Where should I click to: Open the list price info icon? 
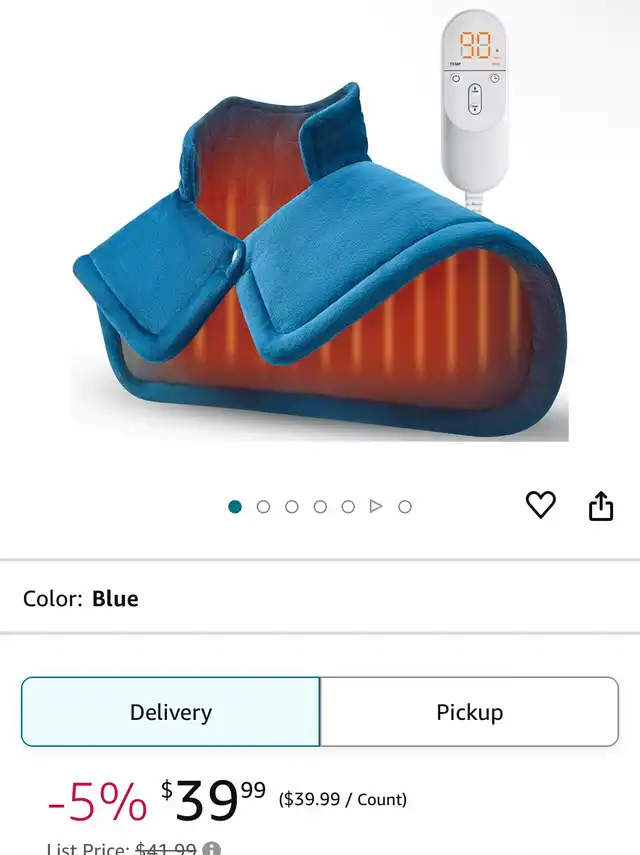click(212, 850)
